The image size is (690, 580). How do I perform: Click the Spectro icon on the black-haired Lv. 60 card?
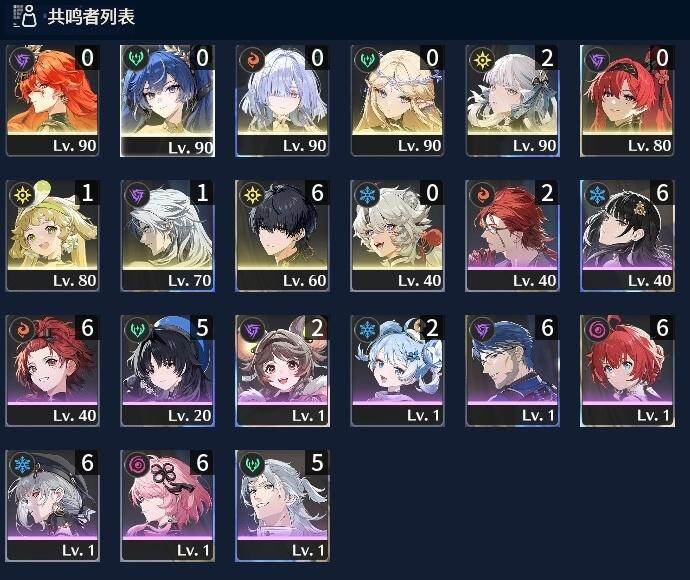pos(252,195)
